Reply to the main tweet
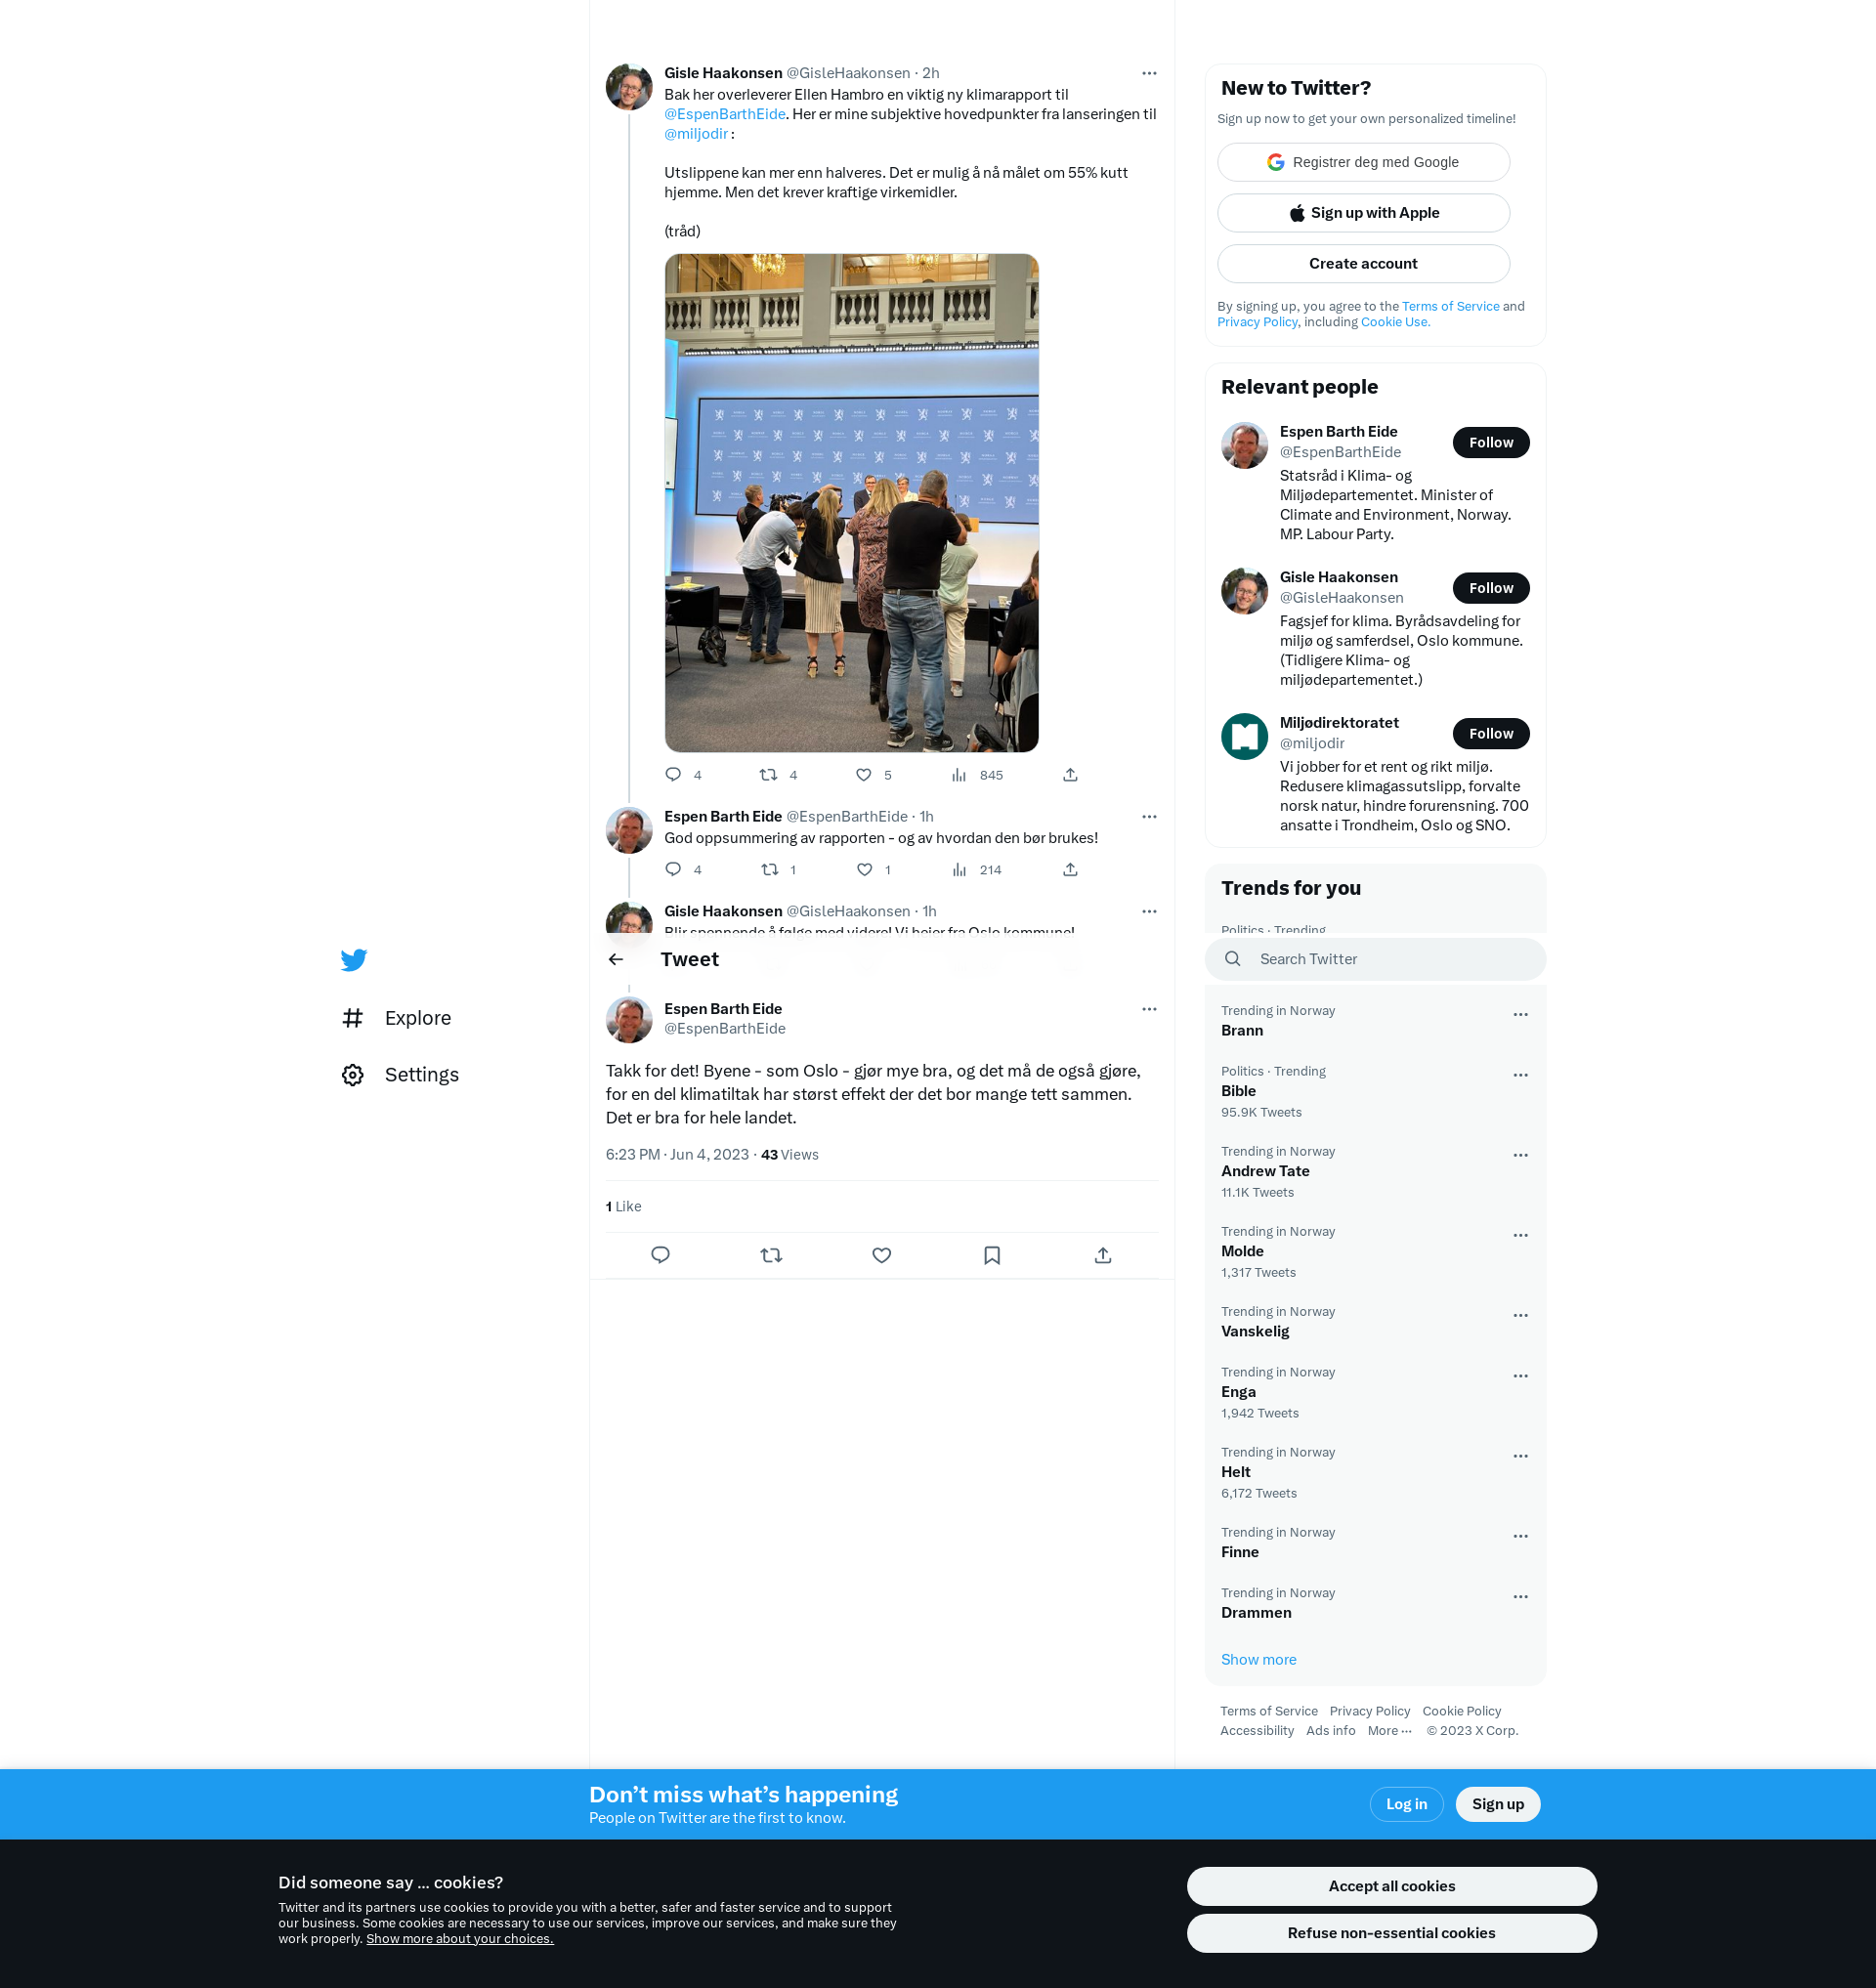Screen dimensions: 1876x1988 [660, 1255]
